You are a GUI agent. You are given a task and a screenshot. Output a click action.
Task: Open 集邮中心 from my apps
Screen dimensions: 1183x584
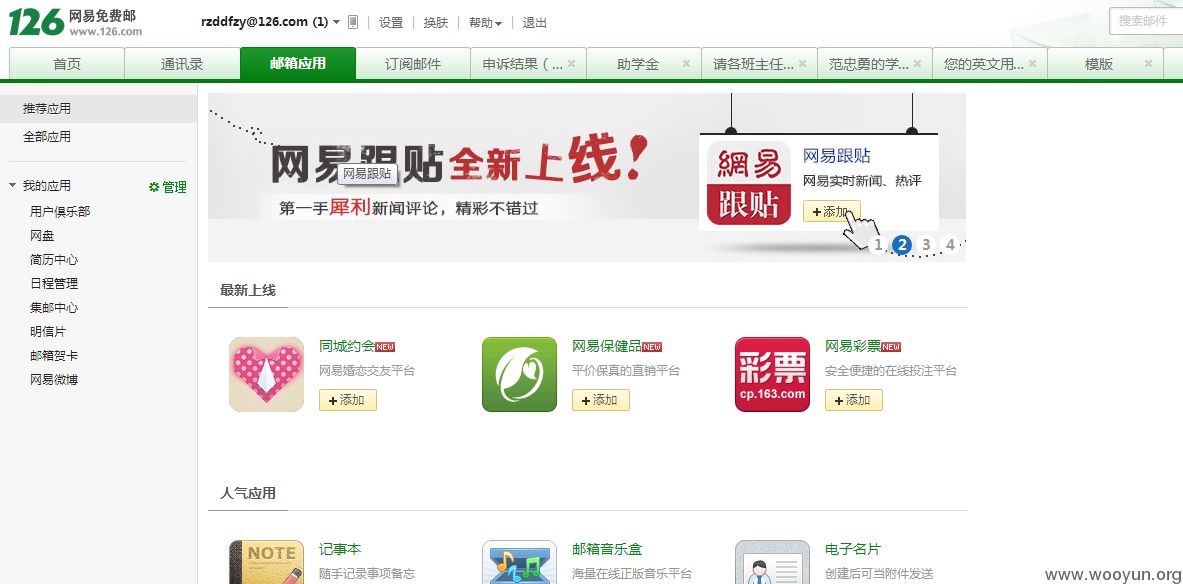pyautogui.click(x=54, y=308)
